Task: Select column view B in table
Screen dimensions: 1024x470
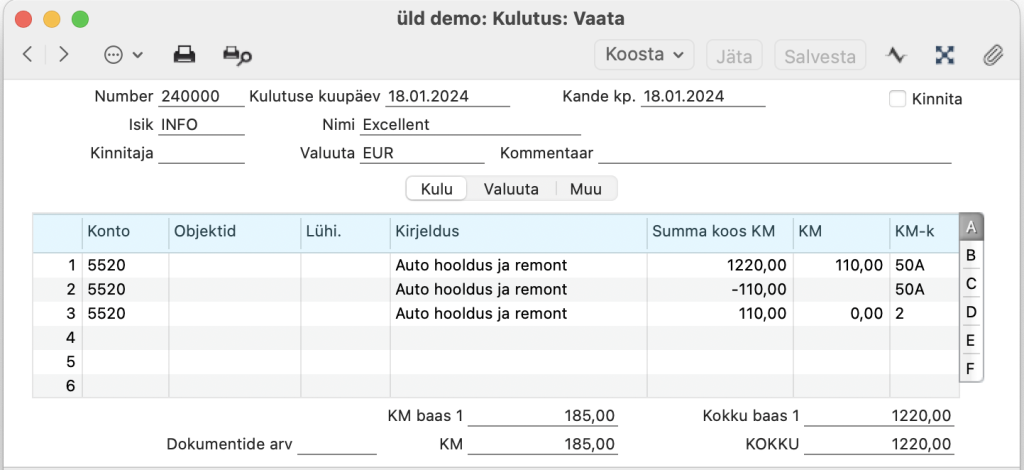Action: point(971,255)
